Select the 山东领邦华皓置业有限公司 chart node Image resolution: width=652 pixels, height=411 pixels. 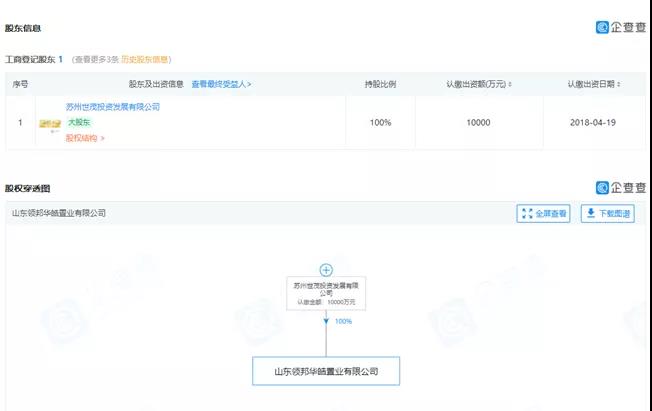[326, 371]
